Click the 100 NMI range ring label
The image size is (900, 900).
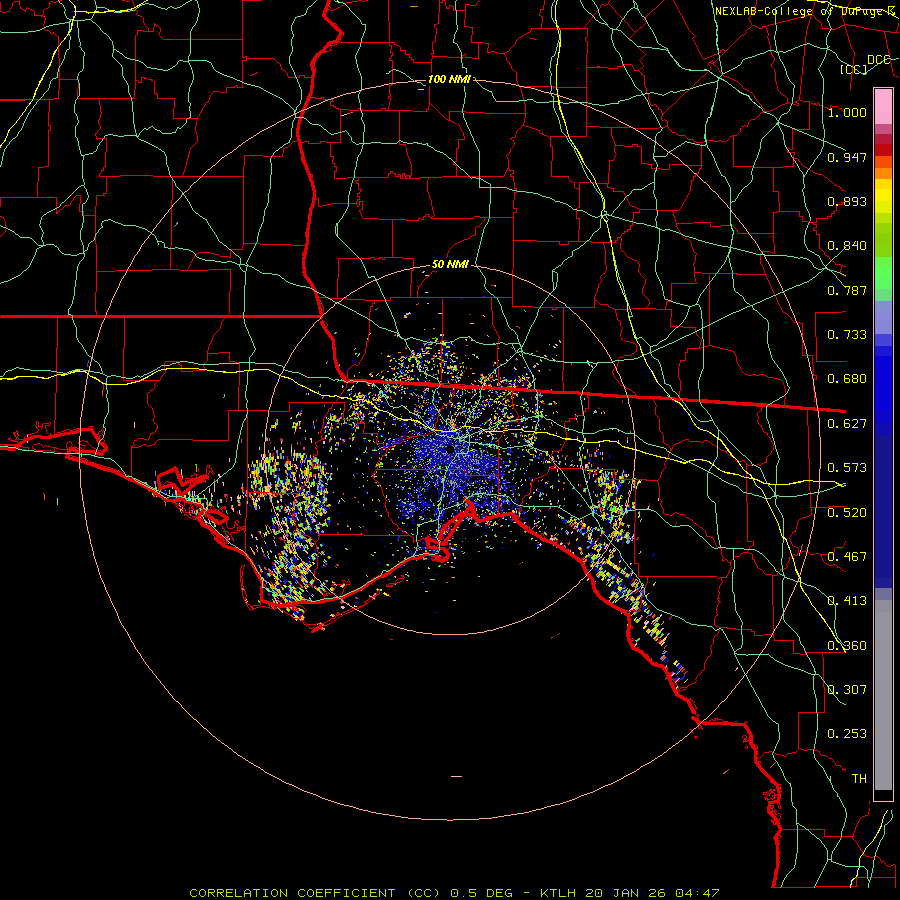[449, 79]
